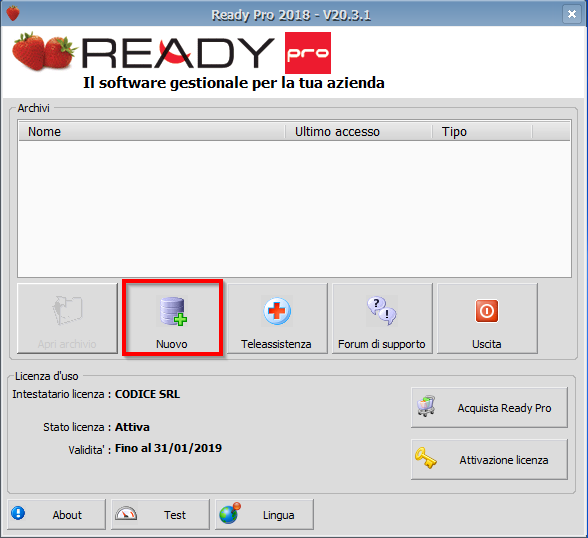588x538 pixels.
Task: Click the Nuovo button label
Action: pos(172,344)
